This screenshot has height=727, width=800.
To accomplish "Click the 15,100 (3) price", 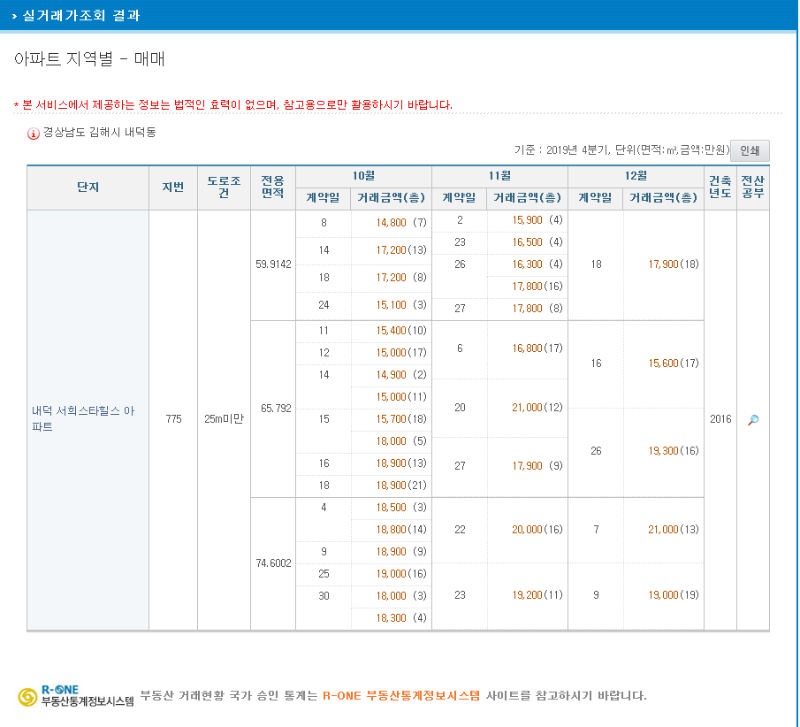I will point(401,305).
